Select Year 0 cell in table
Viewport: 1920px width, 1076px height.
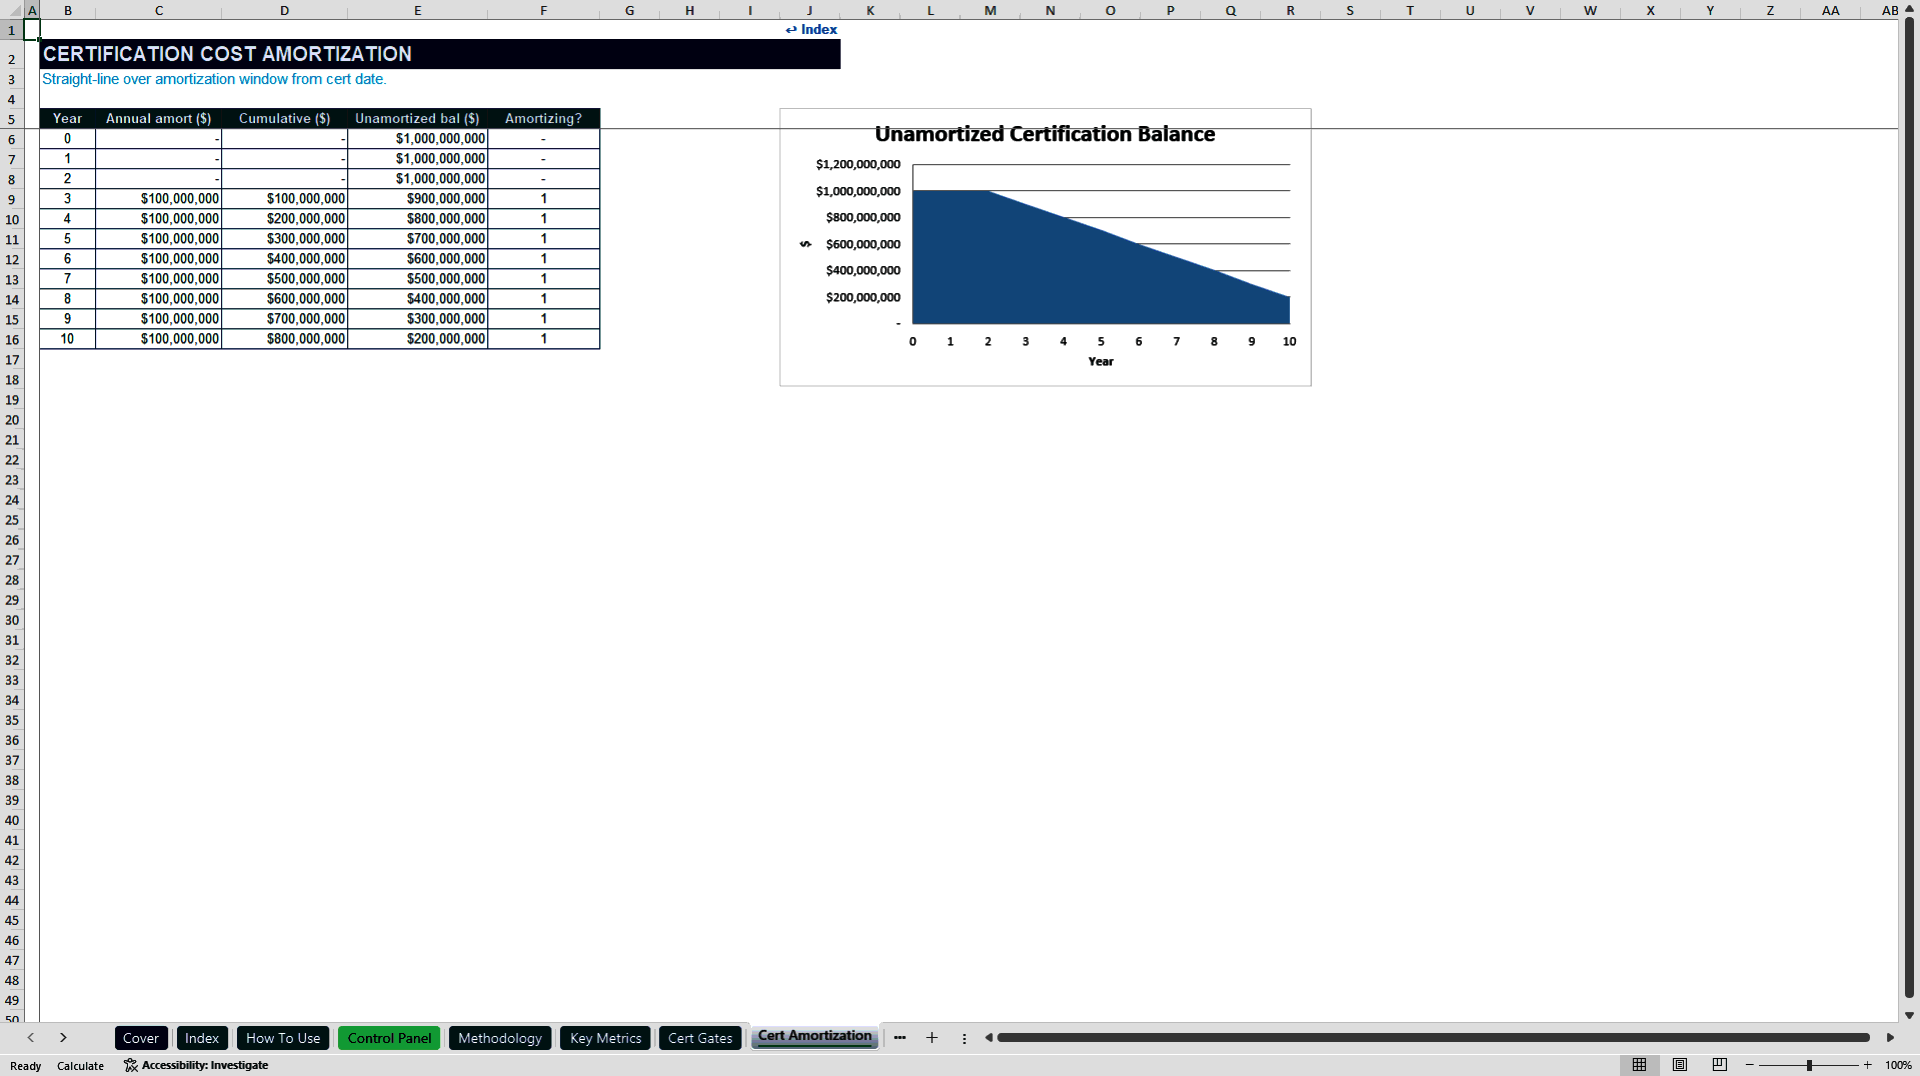pyautogui.click(x=68, y=139)
